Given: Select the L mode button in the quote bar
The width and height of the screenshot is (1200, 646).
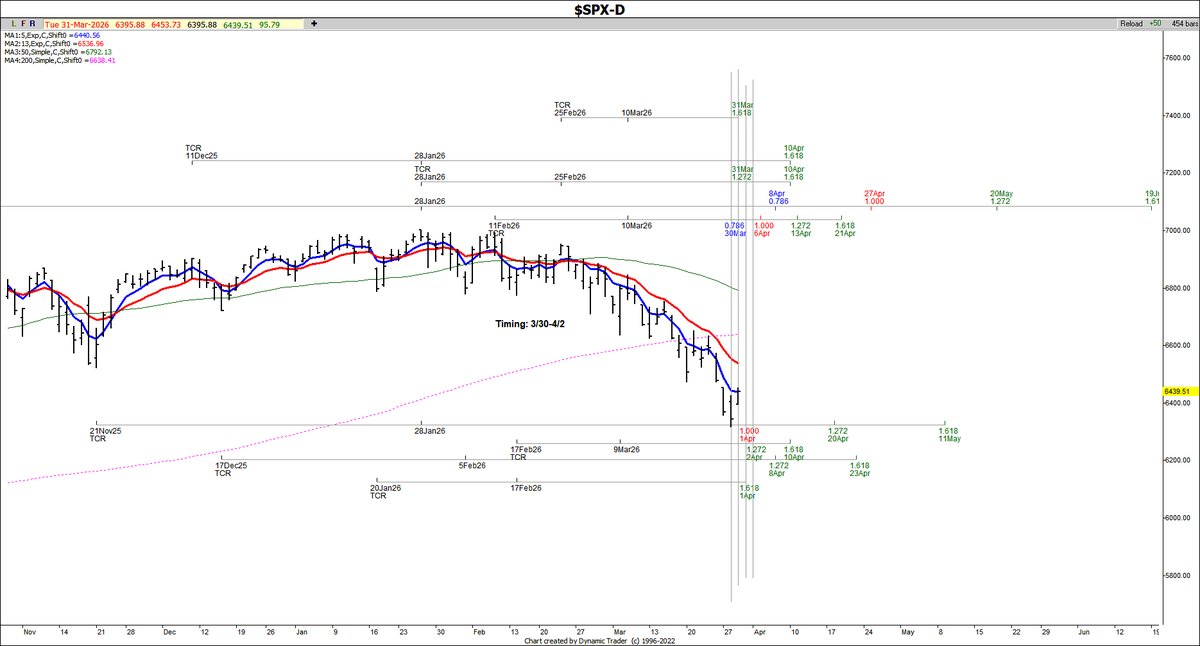Looking at the screenshot, I should point(14,22).
